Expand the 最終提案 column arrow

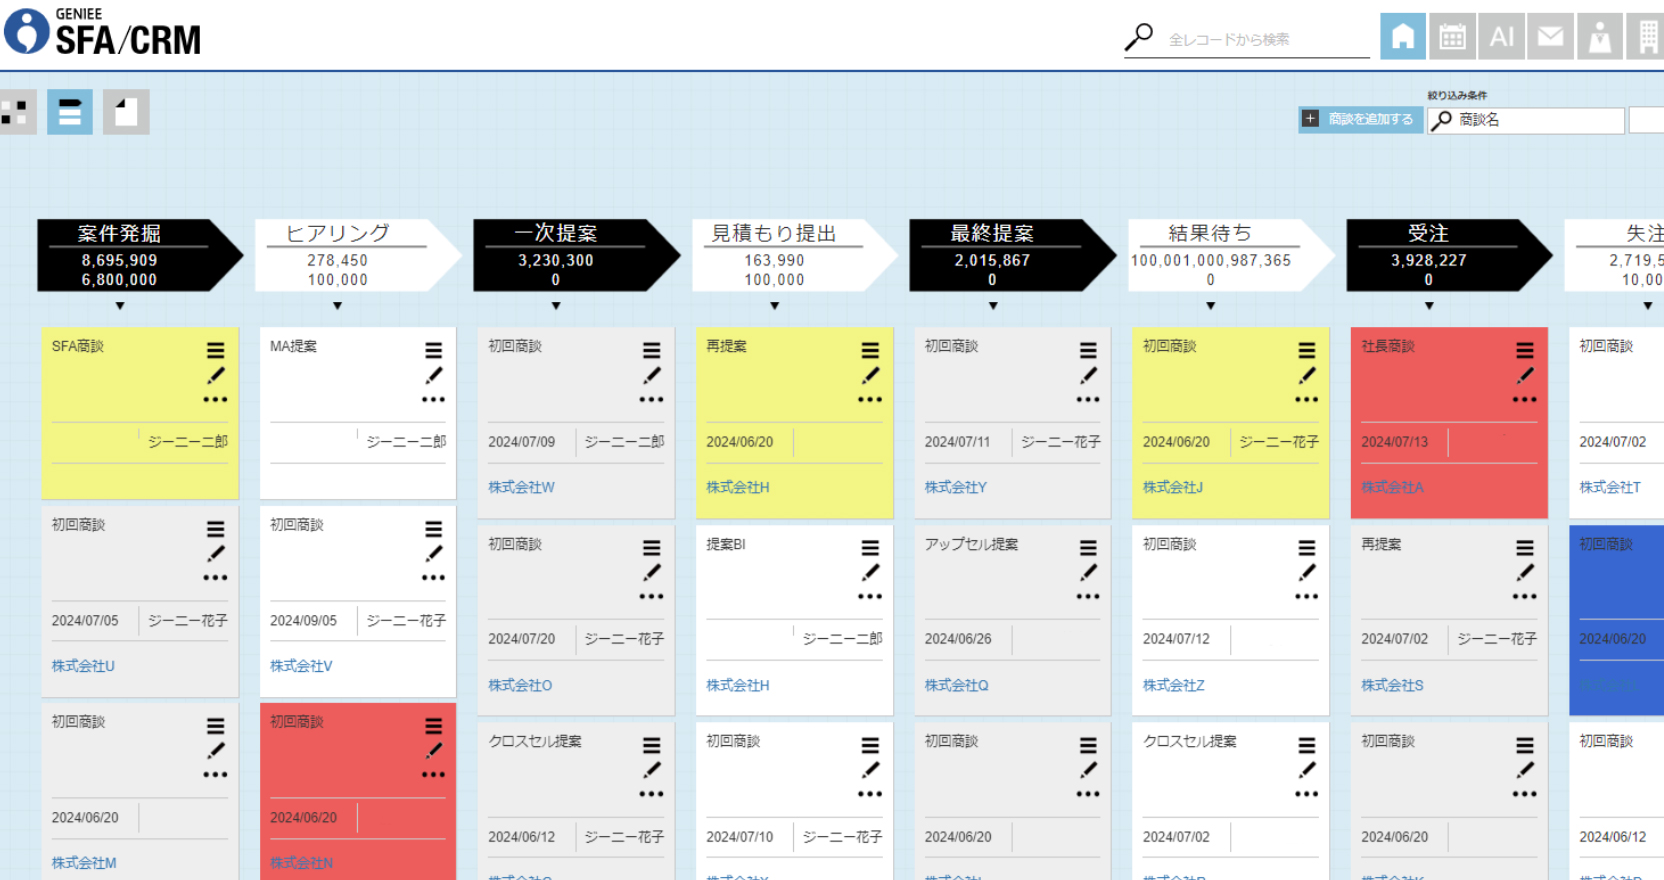pos(993,306)
